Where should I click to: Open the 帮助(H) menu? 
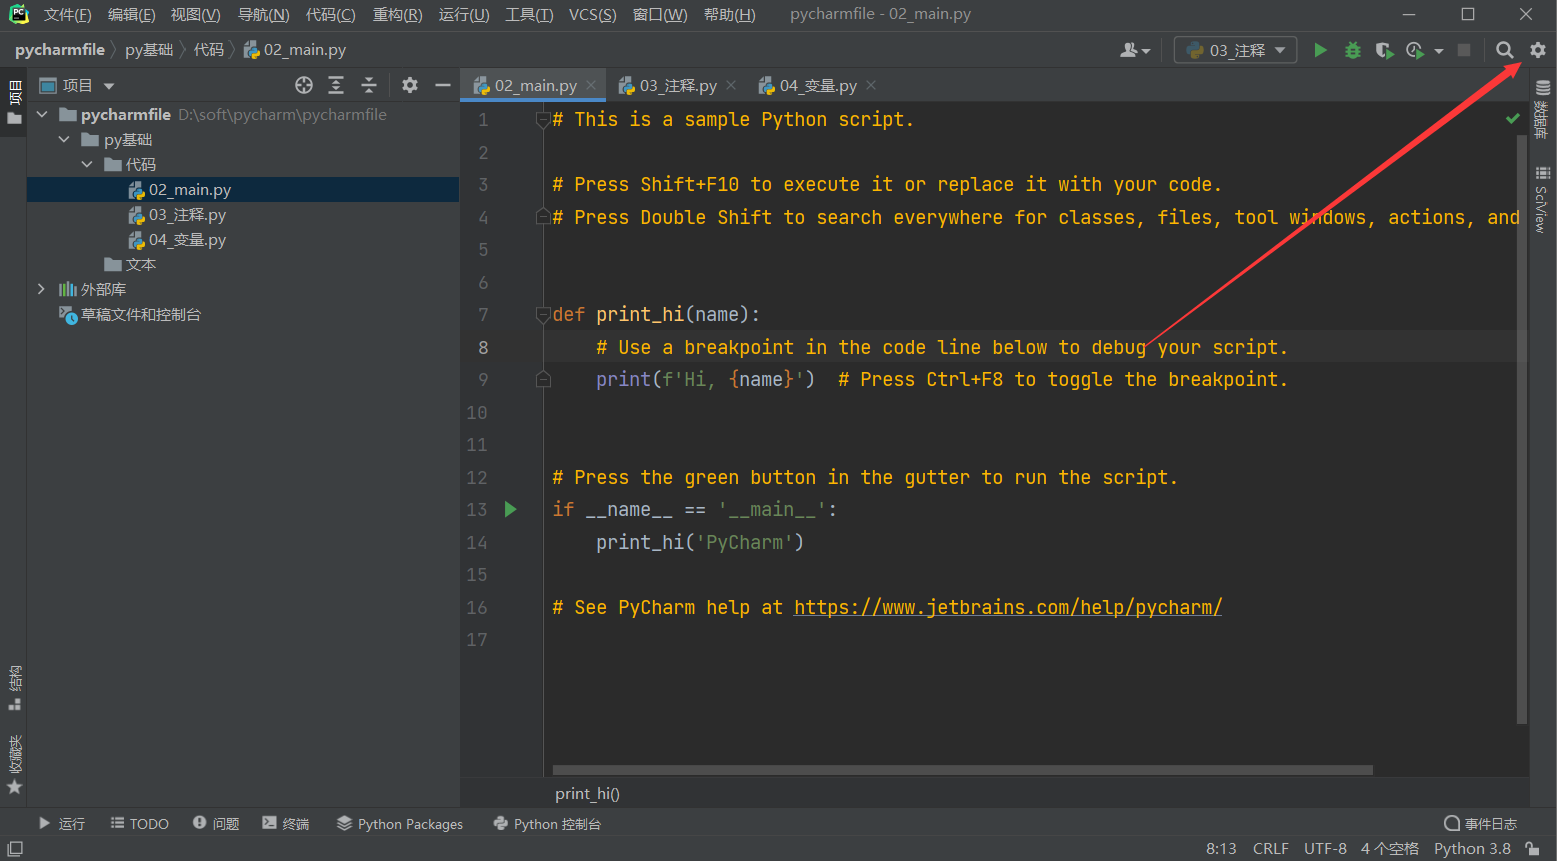[729, 15]
